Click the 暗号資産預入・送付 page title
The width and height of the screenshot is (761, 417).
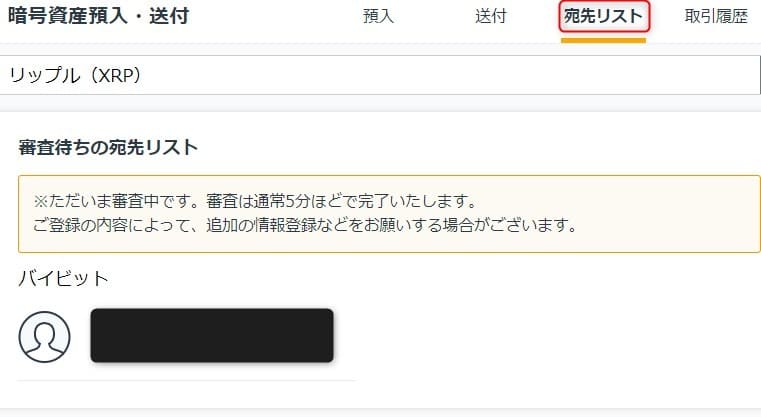click(x=99, y=16)
